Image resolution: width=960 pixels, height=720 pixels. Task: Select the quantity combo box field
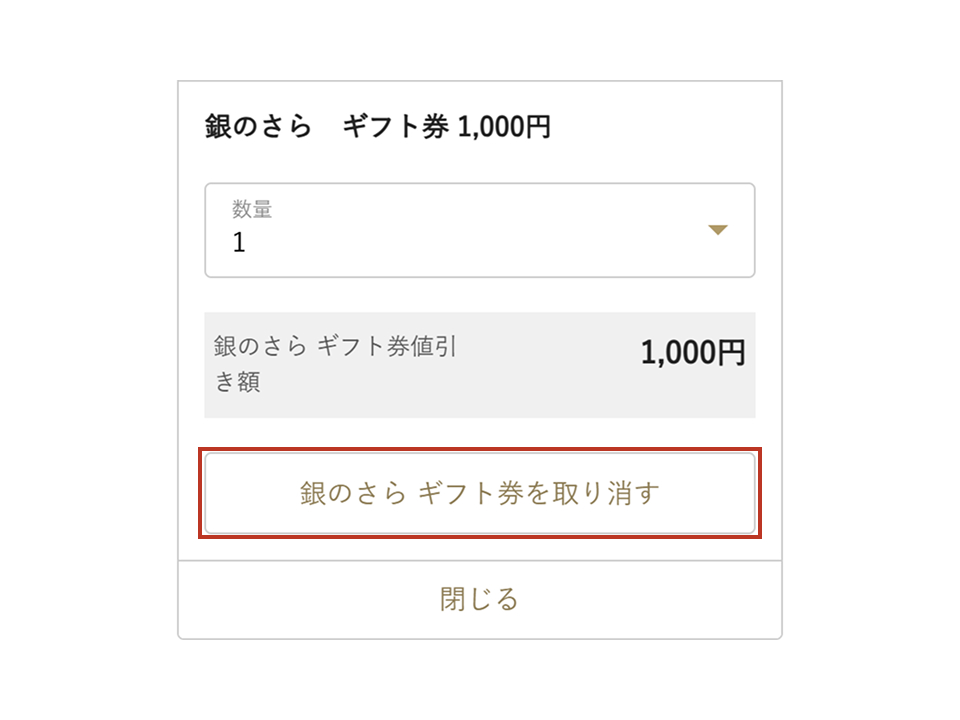480,230
